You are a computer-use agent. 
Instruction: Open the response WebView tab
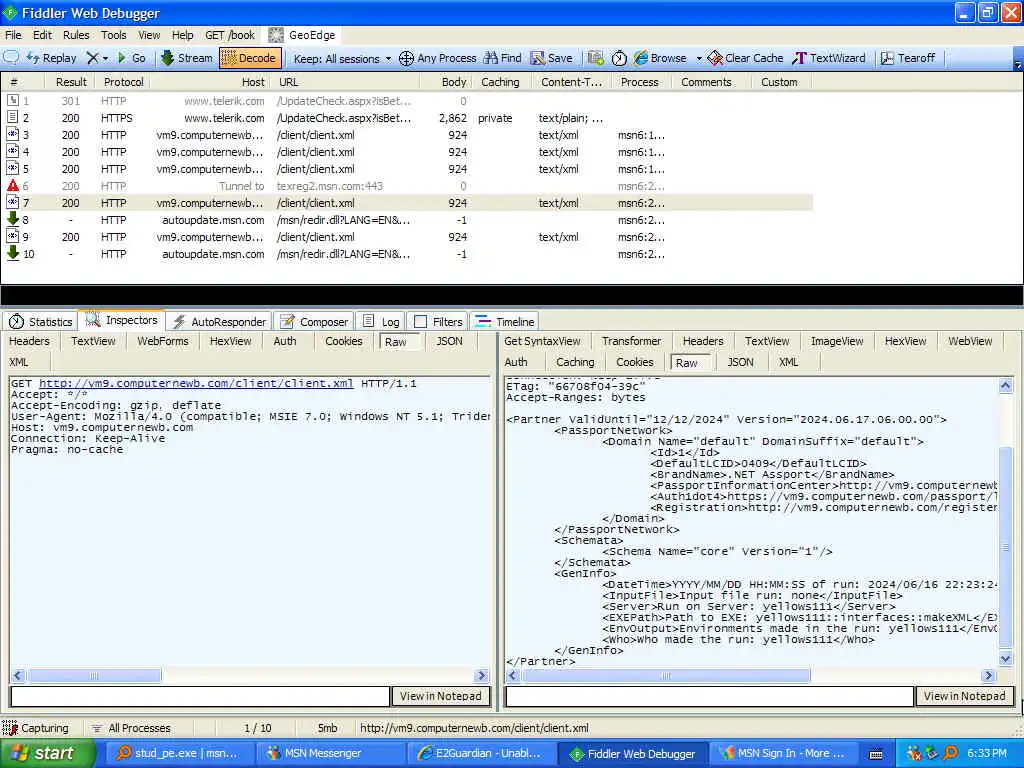[x=970, y=341]
